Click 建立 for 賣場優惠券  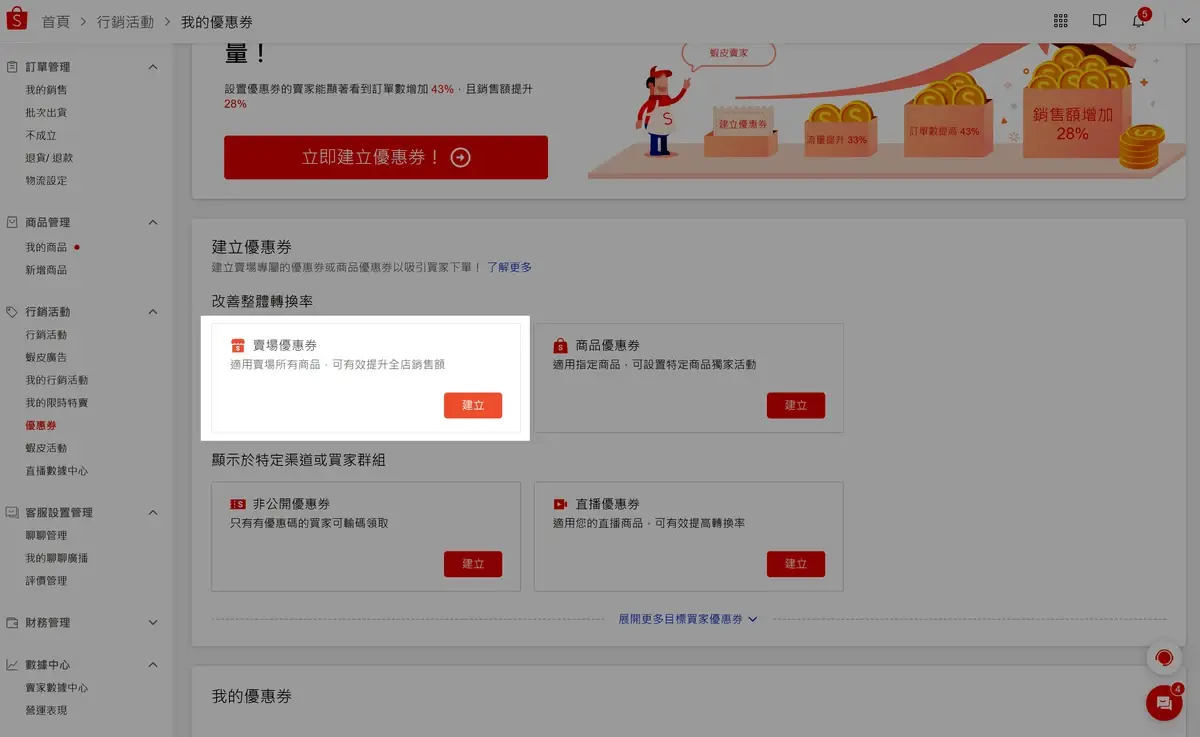click(x=473, y=405)
